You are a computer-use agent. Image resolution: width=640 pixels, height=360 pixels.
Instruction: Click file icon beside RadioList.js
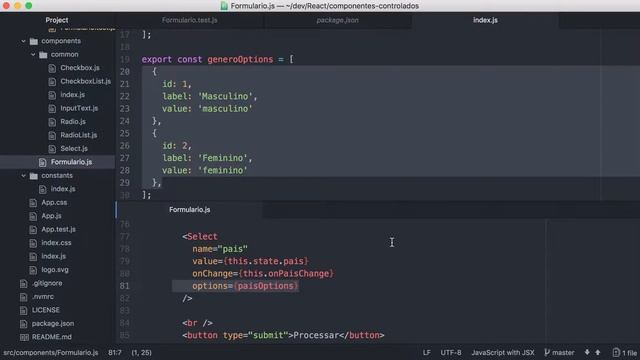(x=52, y=136)
